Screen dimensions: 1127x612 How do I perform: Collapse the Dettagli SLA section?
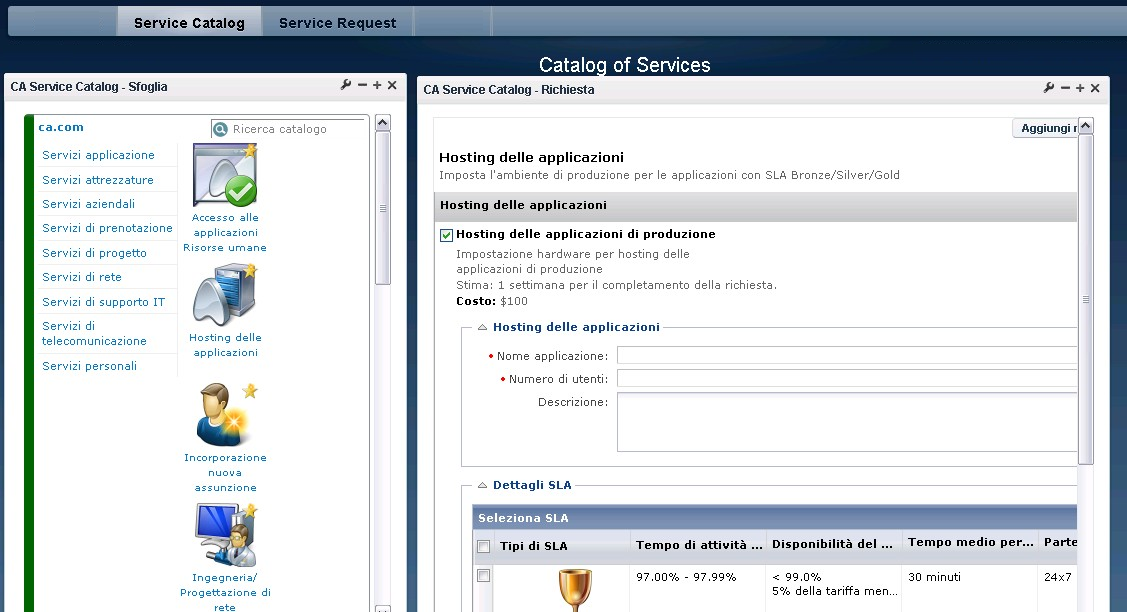pyautogui.click(x=482, y=485)
